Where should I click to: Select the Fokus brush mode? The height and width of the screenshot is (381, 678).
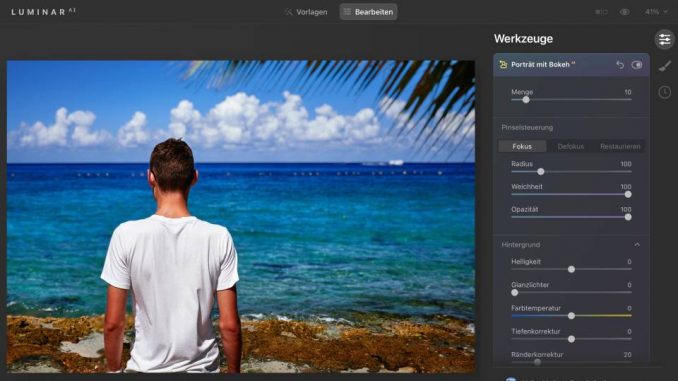[522, 147]
